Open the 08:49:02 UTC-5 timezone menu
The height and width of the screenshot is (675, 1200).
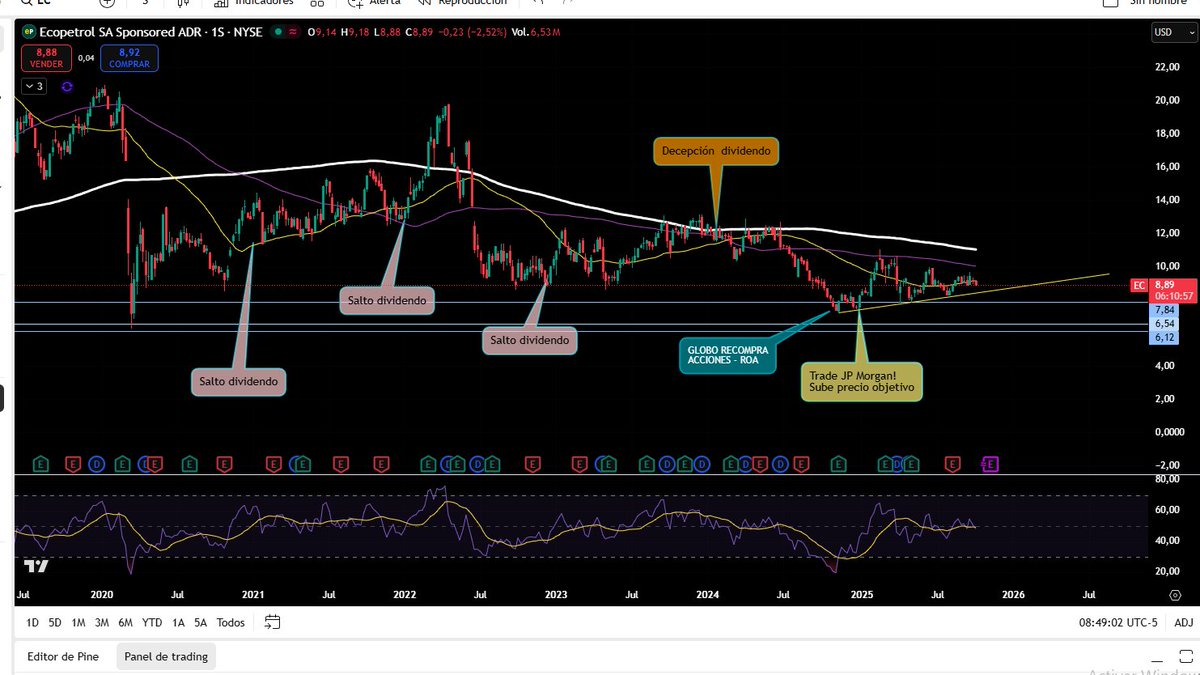1117,622
